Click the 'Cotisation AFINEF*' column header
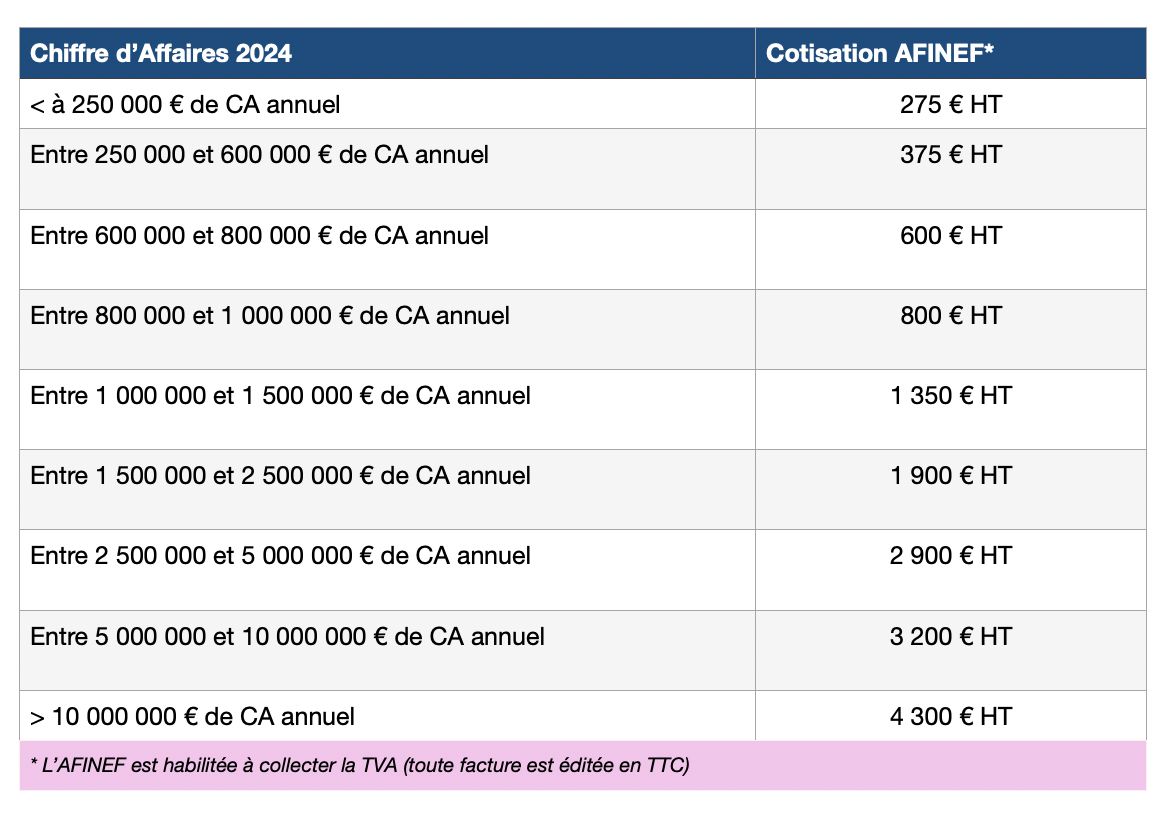The height and width of the screenshot is (814, 1164). coord(879,54)
